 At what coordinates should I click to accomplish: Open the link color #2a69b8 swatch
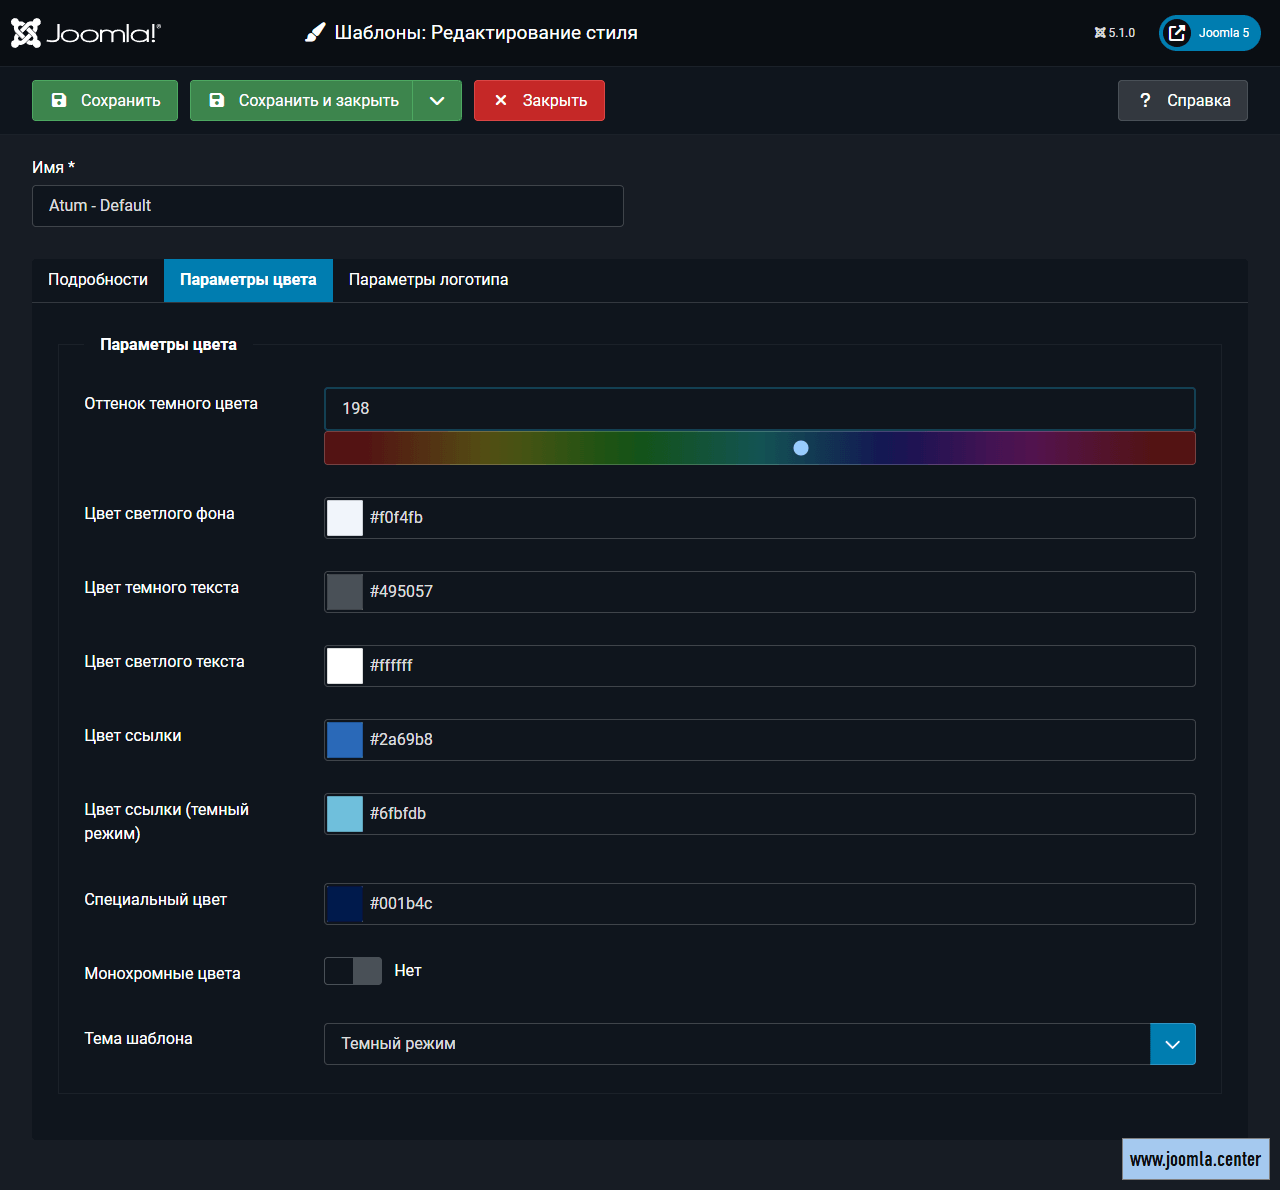point(345,740)
